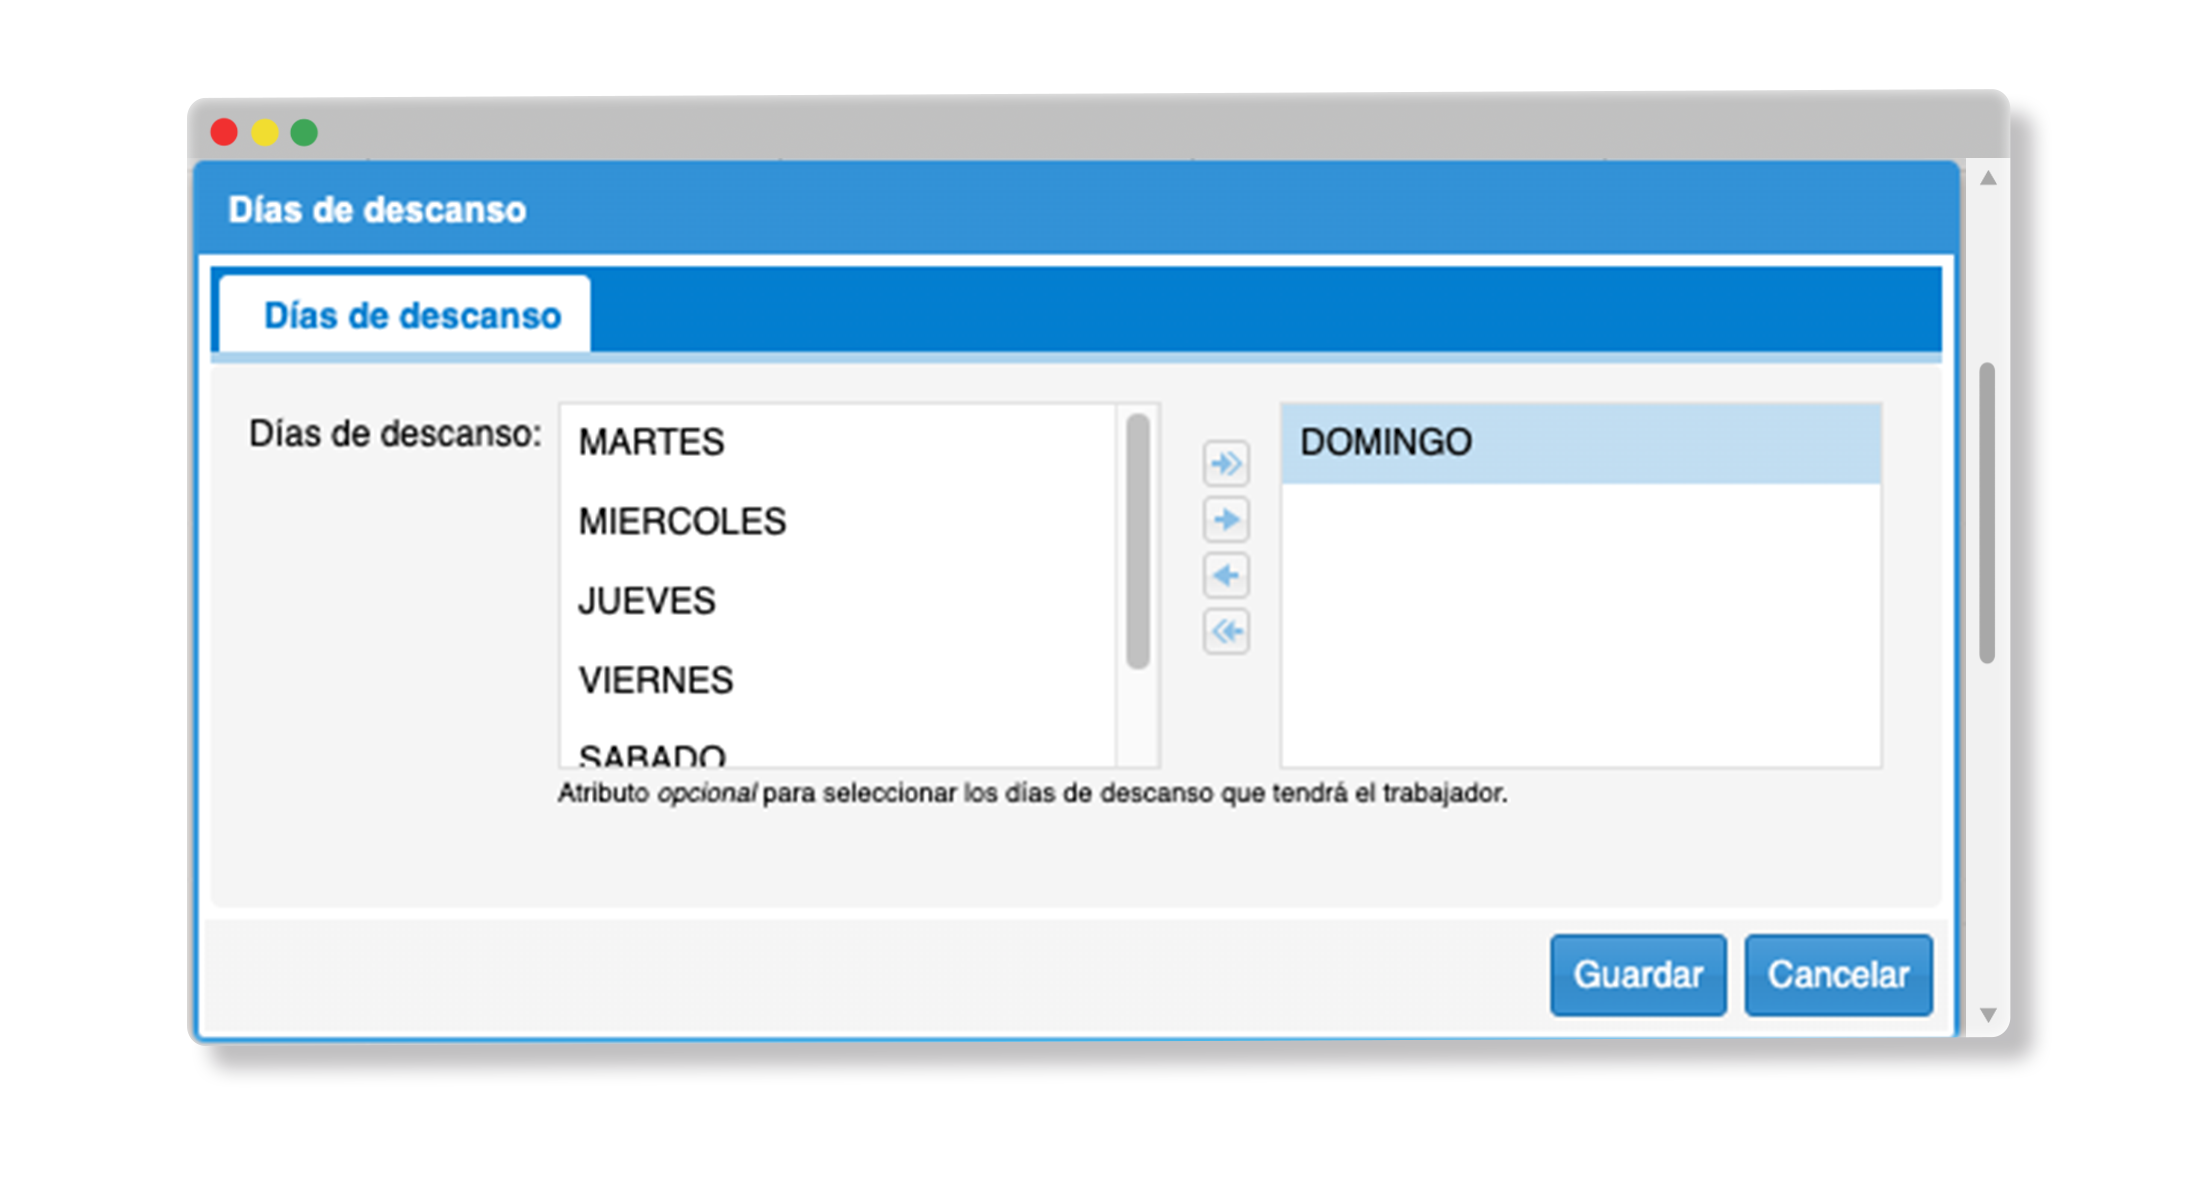Click the move all left double-arrow icon
The image size is (2194, 1181).
click(1226, 632)
